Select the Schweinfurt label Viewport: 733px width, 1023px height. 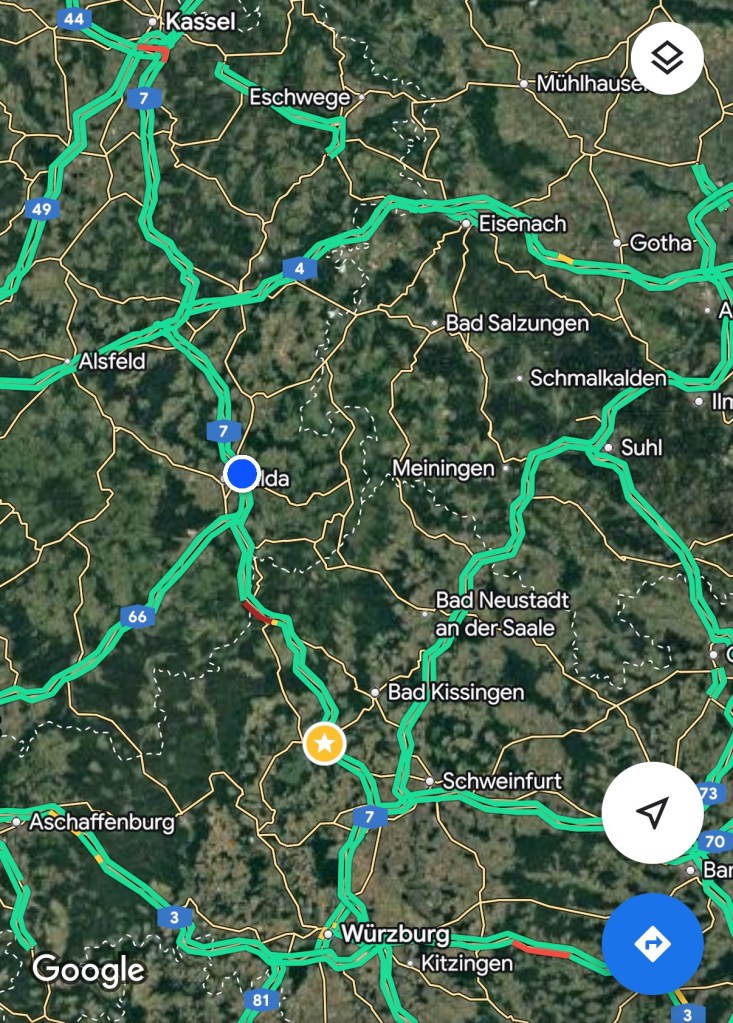[502, 781]
